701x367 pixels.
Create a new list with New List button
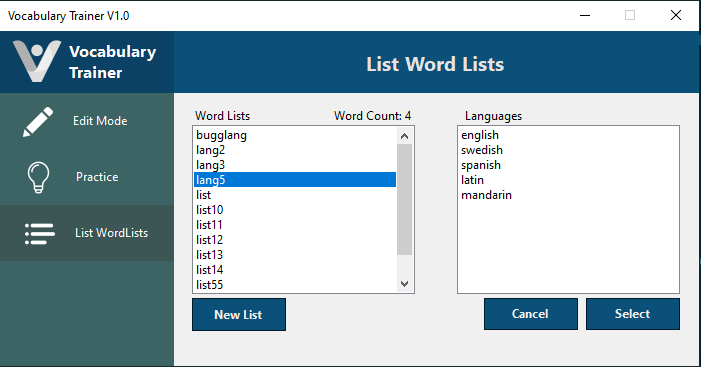239,315
